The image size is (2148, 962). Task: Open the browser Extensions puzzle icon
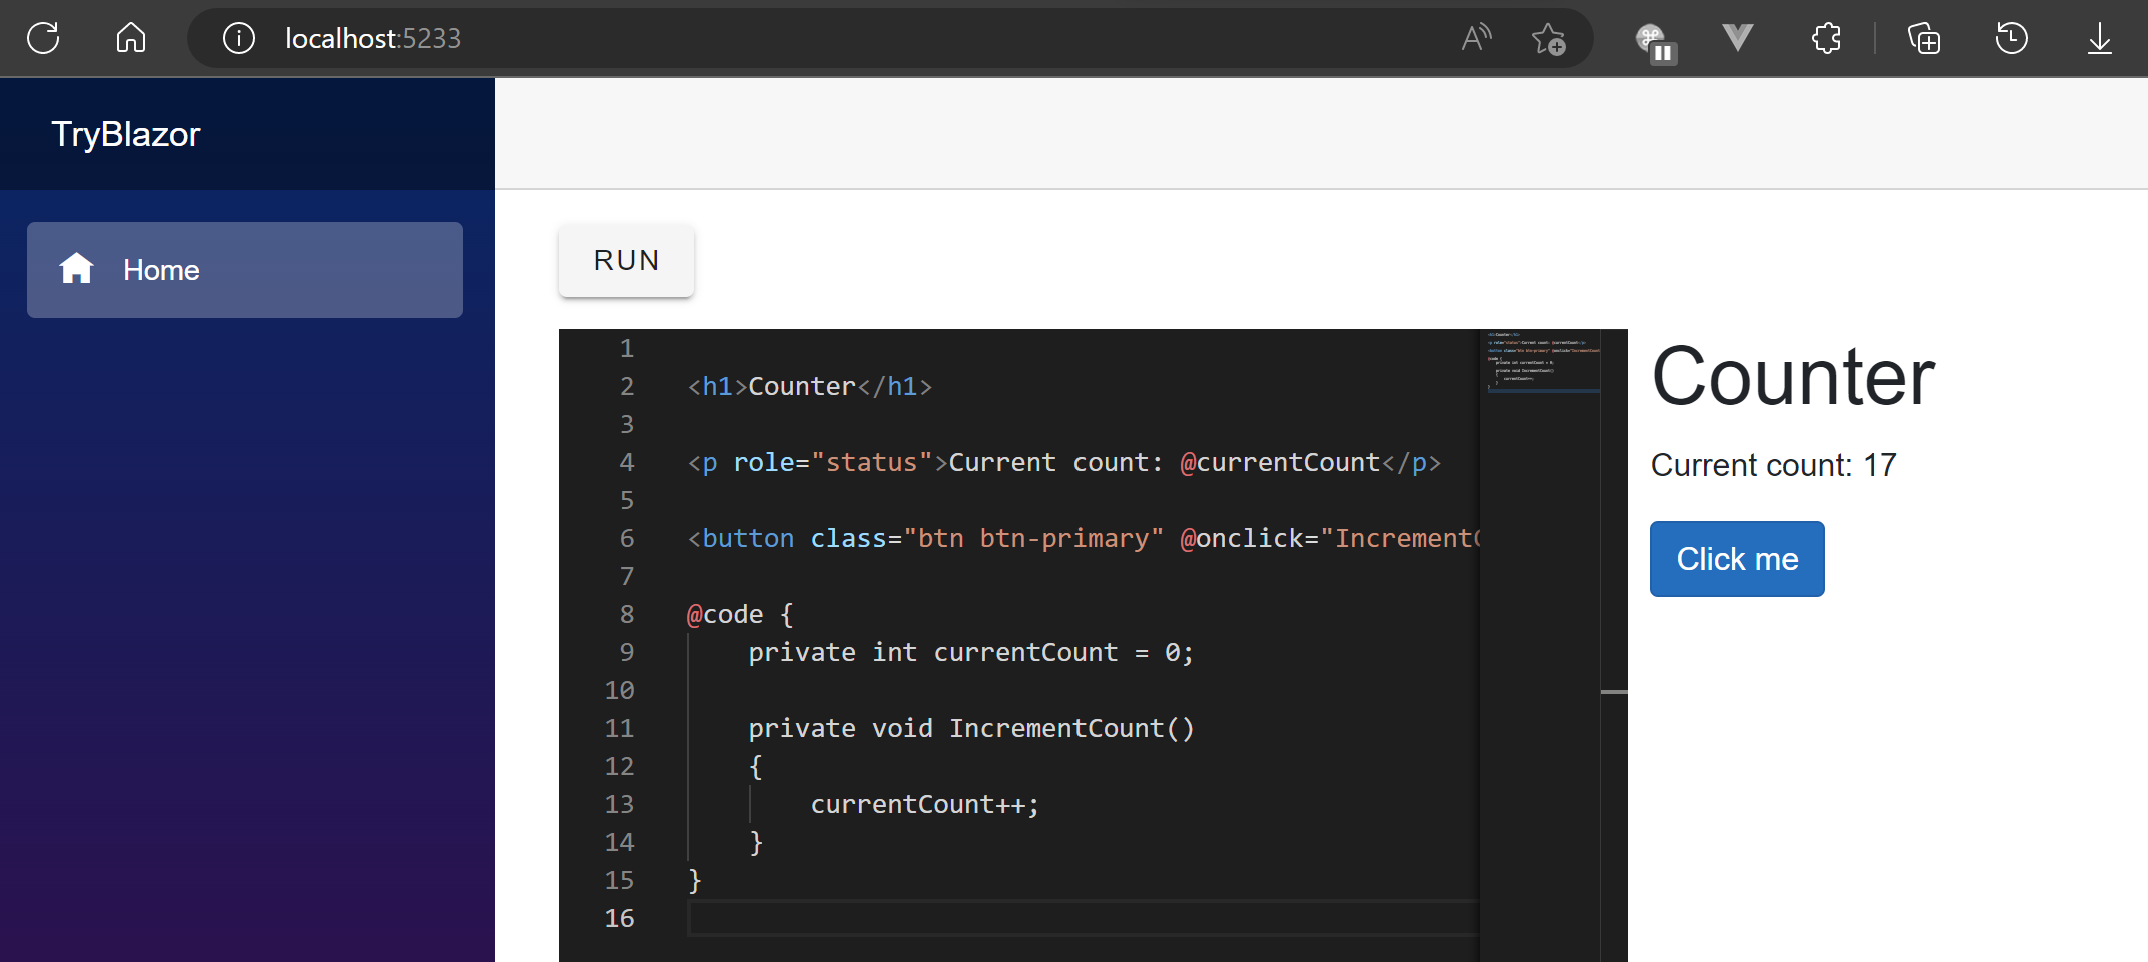[x=1825, y=38]
